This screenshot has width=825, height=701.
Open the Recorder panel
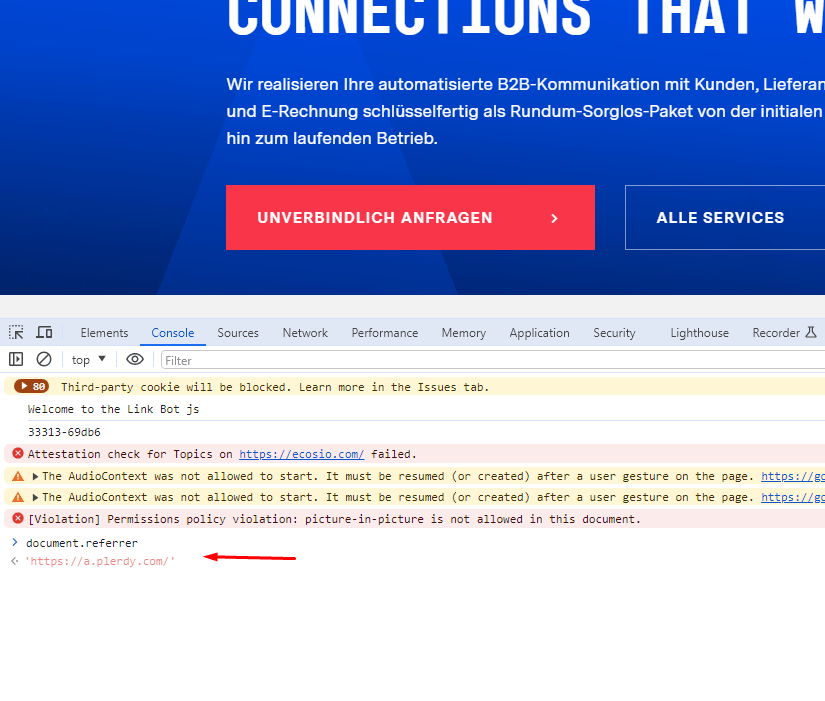click(778, 332)
